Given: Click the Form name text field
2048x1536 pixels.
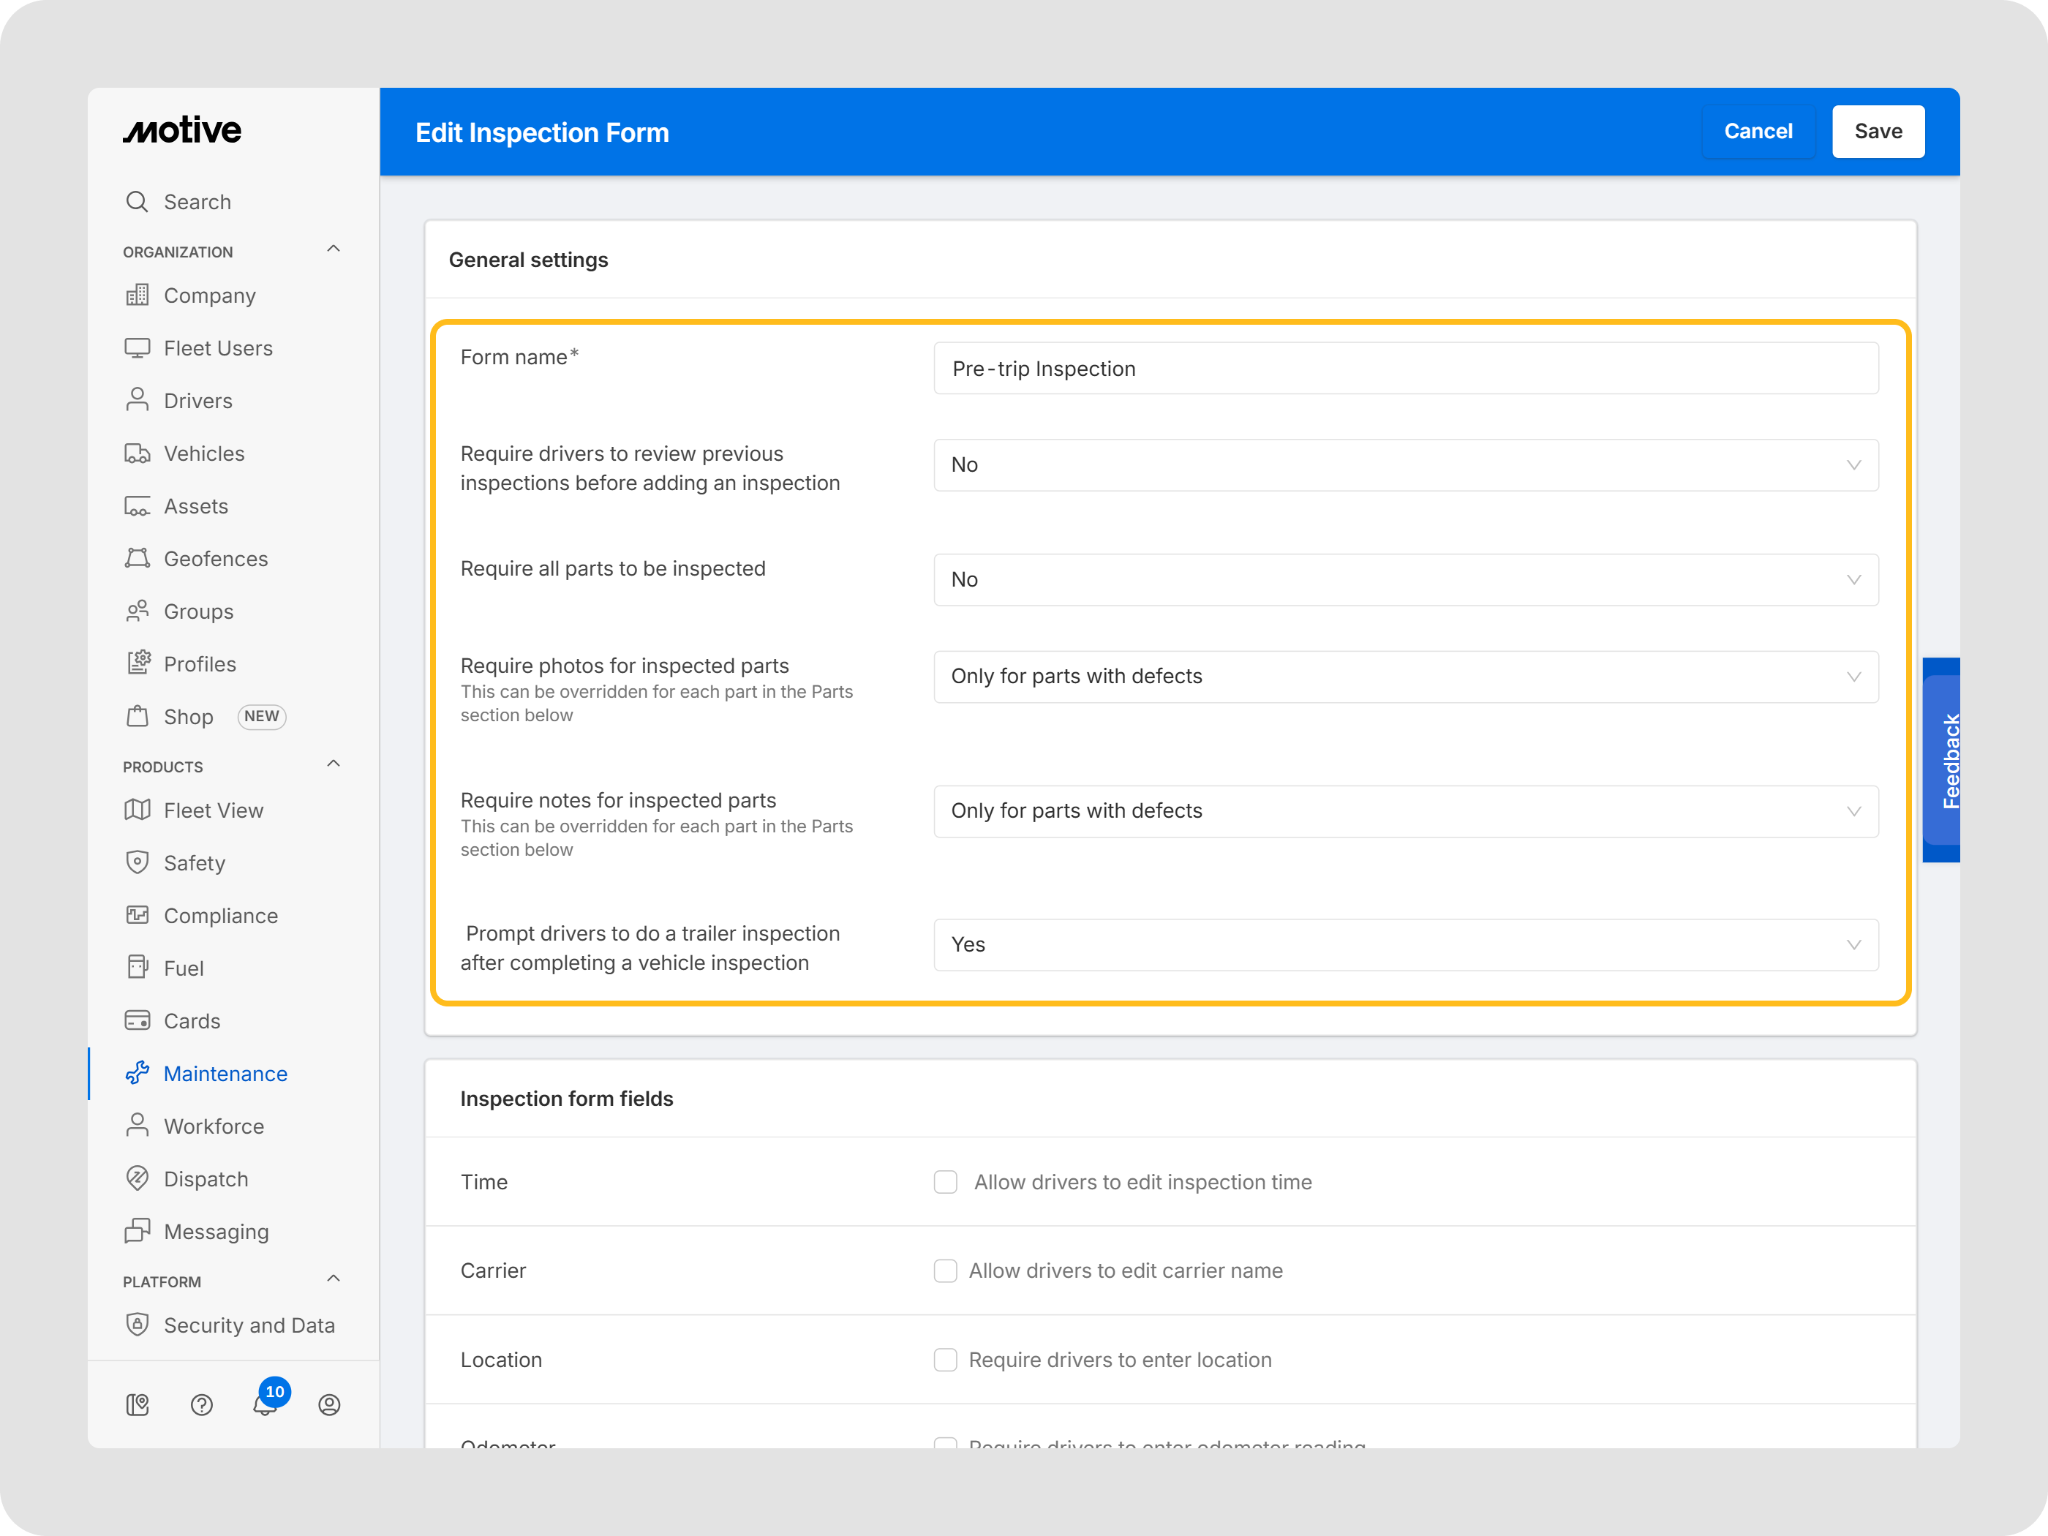Looking at the screenshot, I should 1405,369.
